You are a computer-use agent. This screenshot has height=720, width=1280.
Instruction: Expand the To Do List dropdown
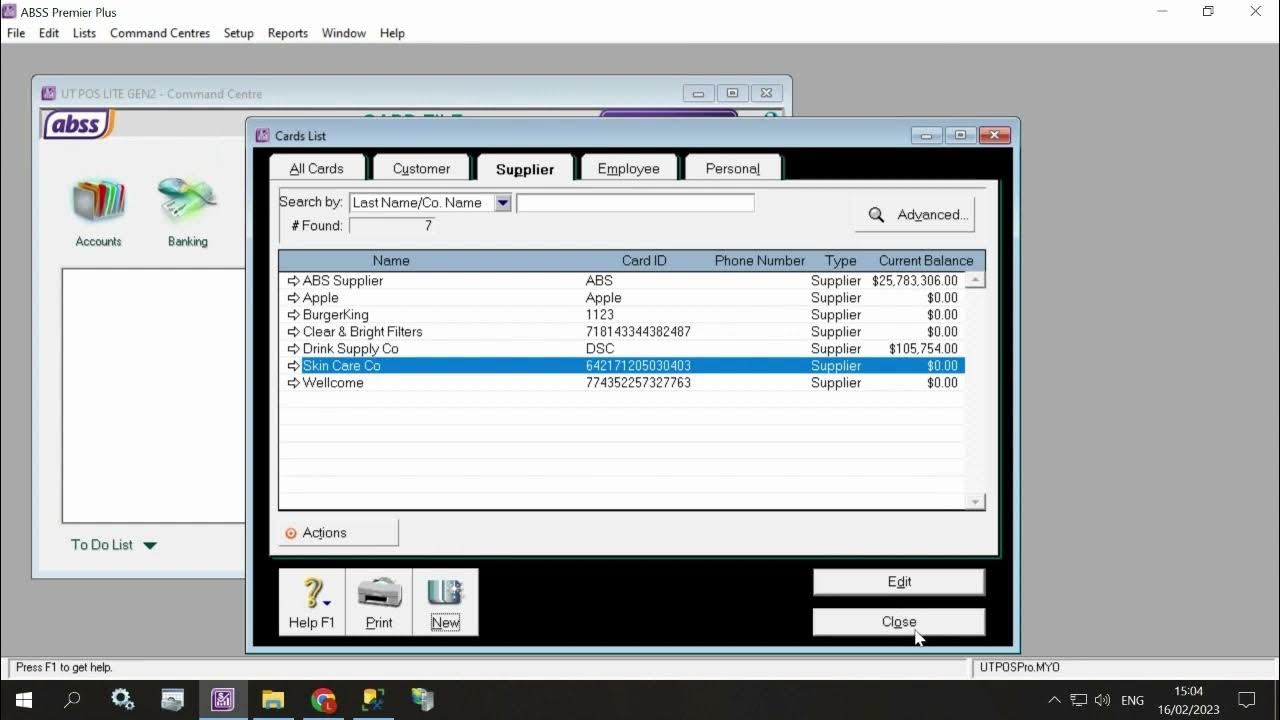pos(150,545)
